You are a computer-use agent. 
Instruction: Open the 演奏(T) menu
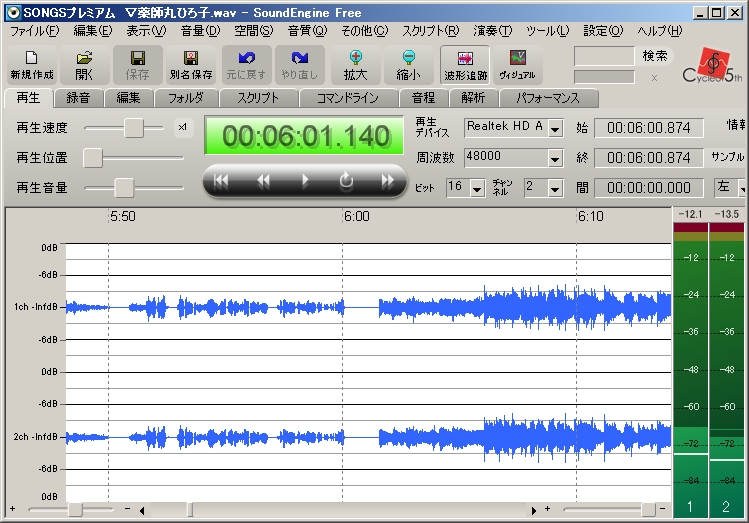[x=492, y=31]
